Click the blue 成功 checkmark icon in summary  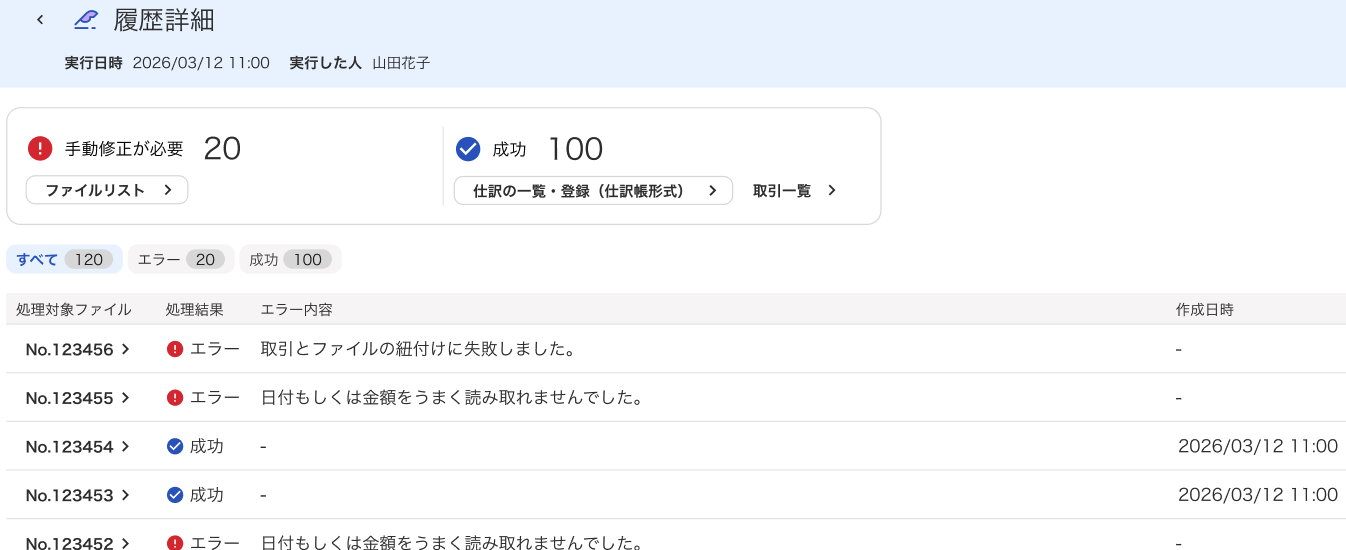(468, 149)
